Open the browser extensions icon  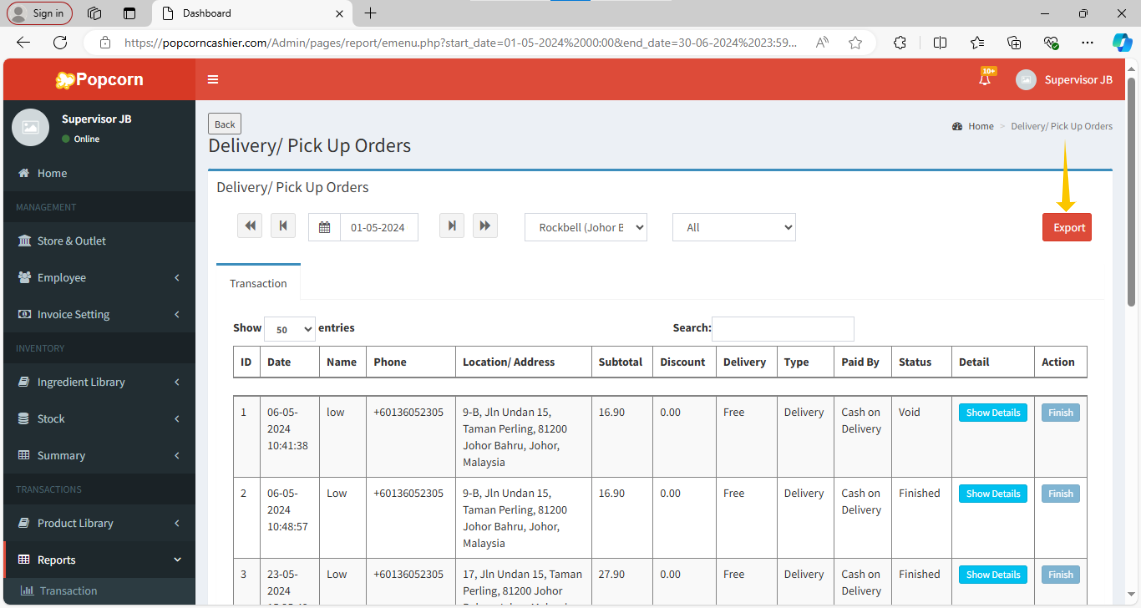point(900,43)
